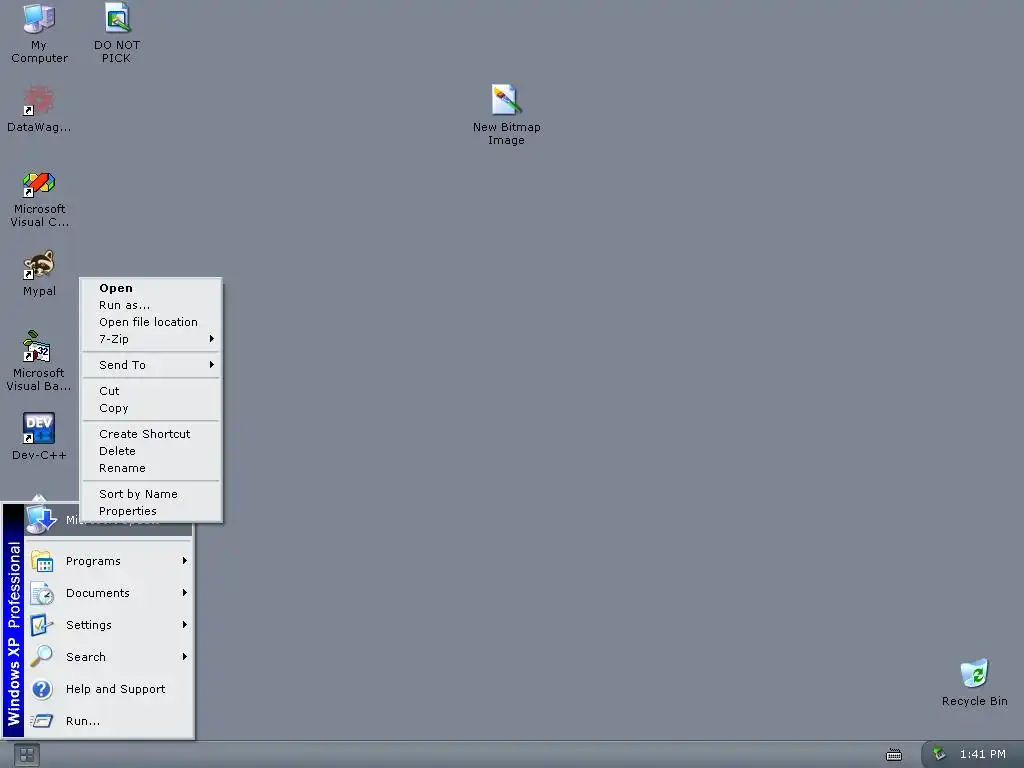Click the system tray icon beside the clock

pyautogui.click(x=939, y=754)
